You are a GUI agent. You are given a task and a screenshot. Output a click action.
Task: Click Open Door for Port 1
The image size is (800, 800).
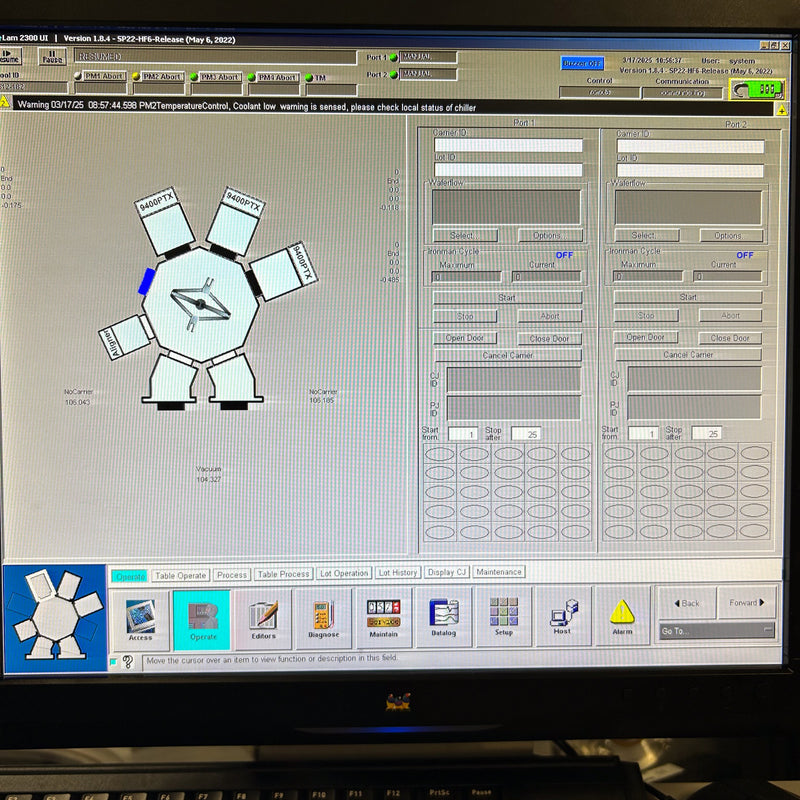point(464,338)
